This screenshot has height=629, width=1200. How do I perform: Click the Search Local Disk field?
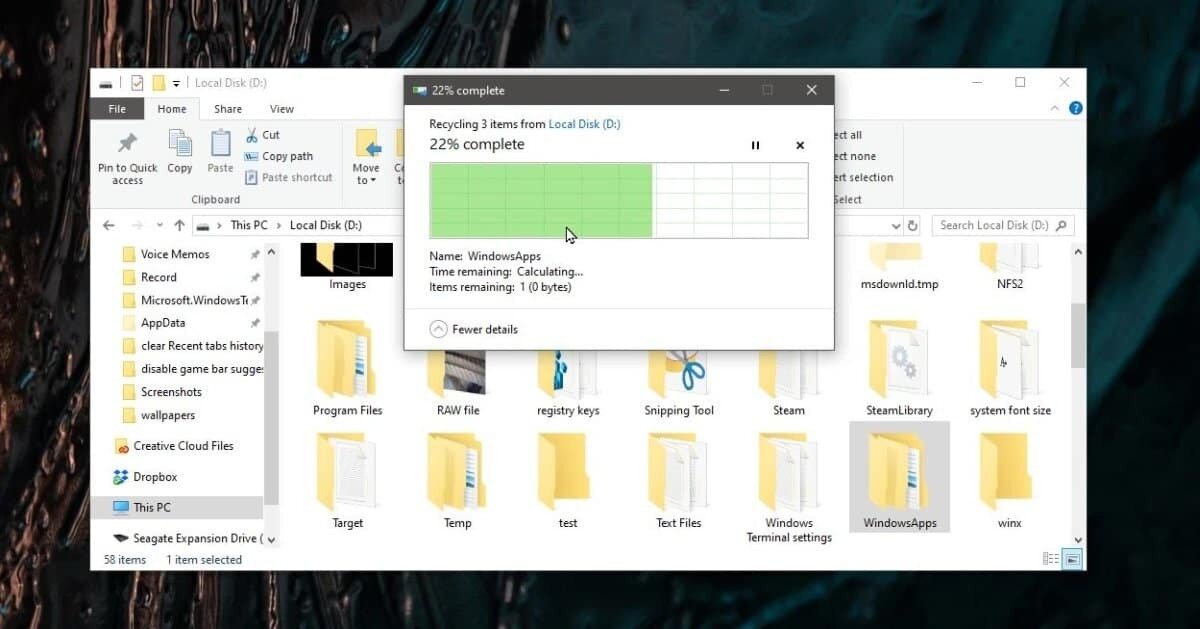pos(1000,225)
